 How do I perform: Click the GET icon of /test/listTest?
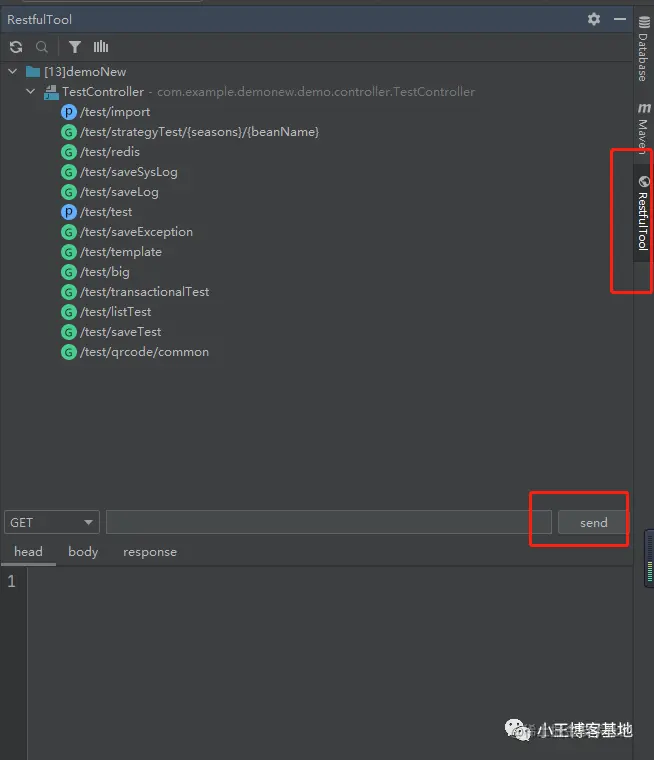[x=69, y=312]
